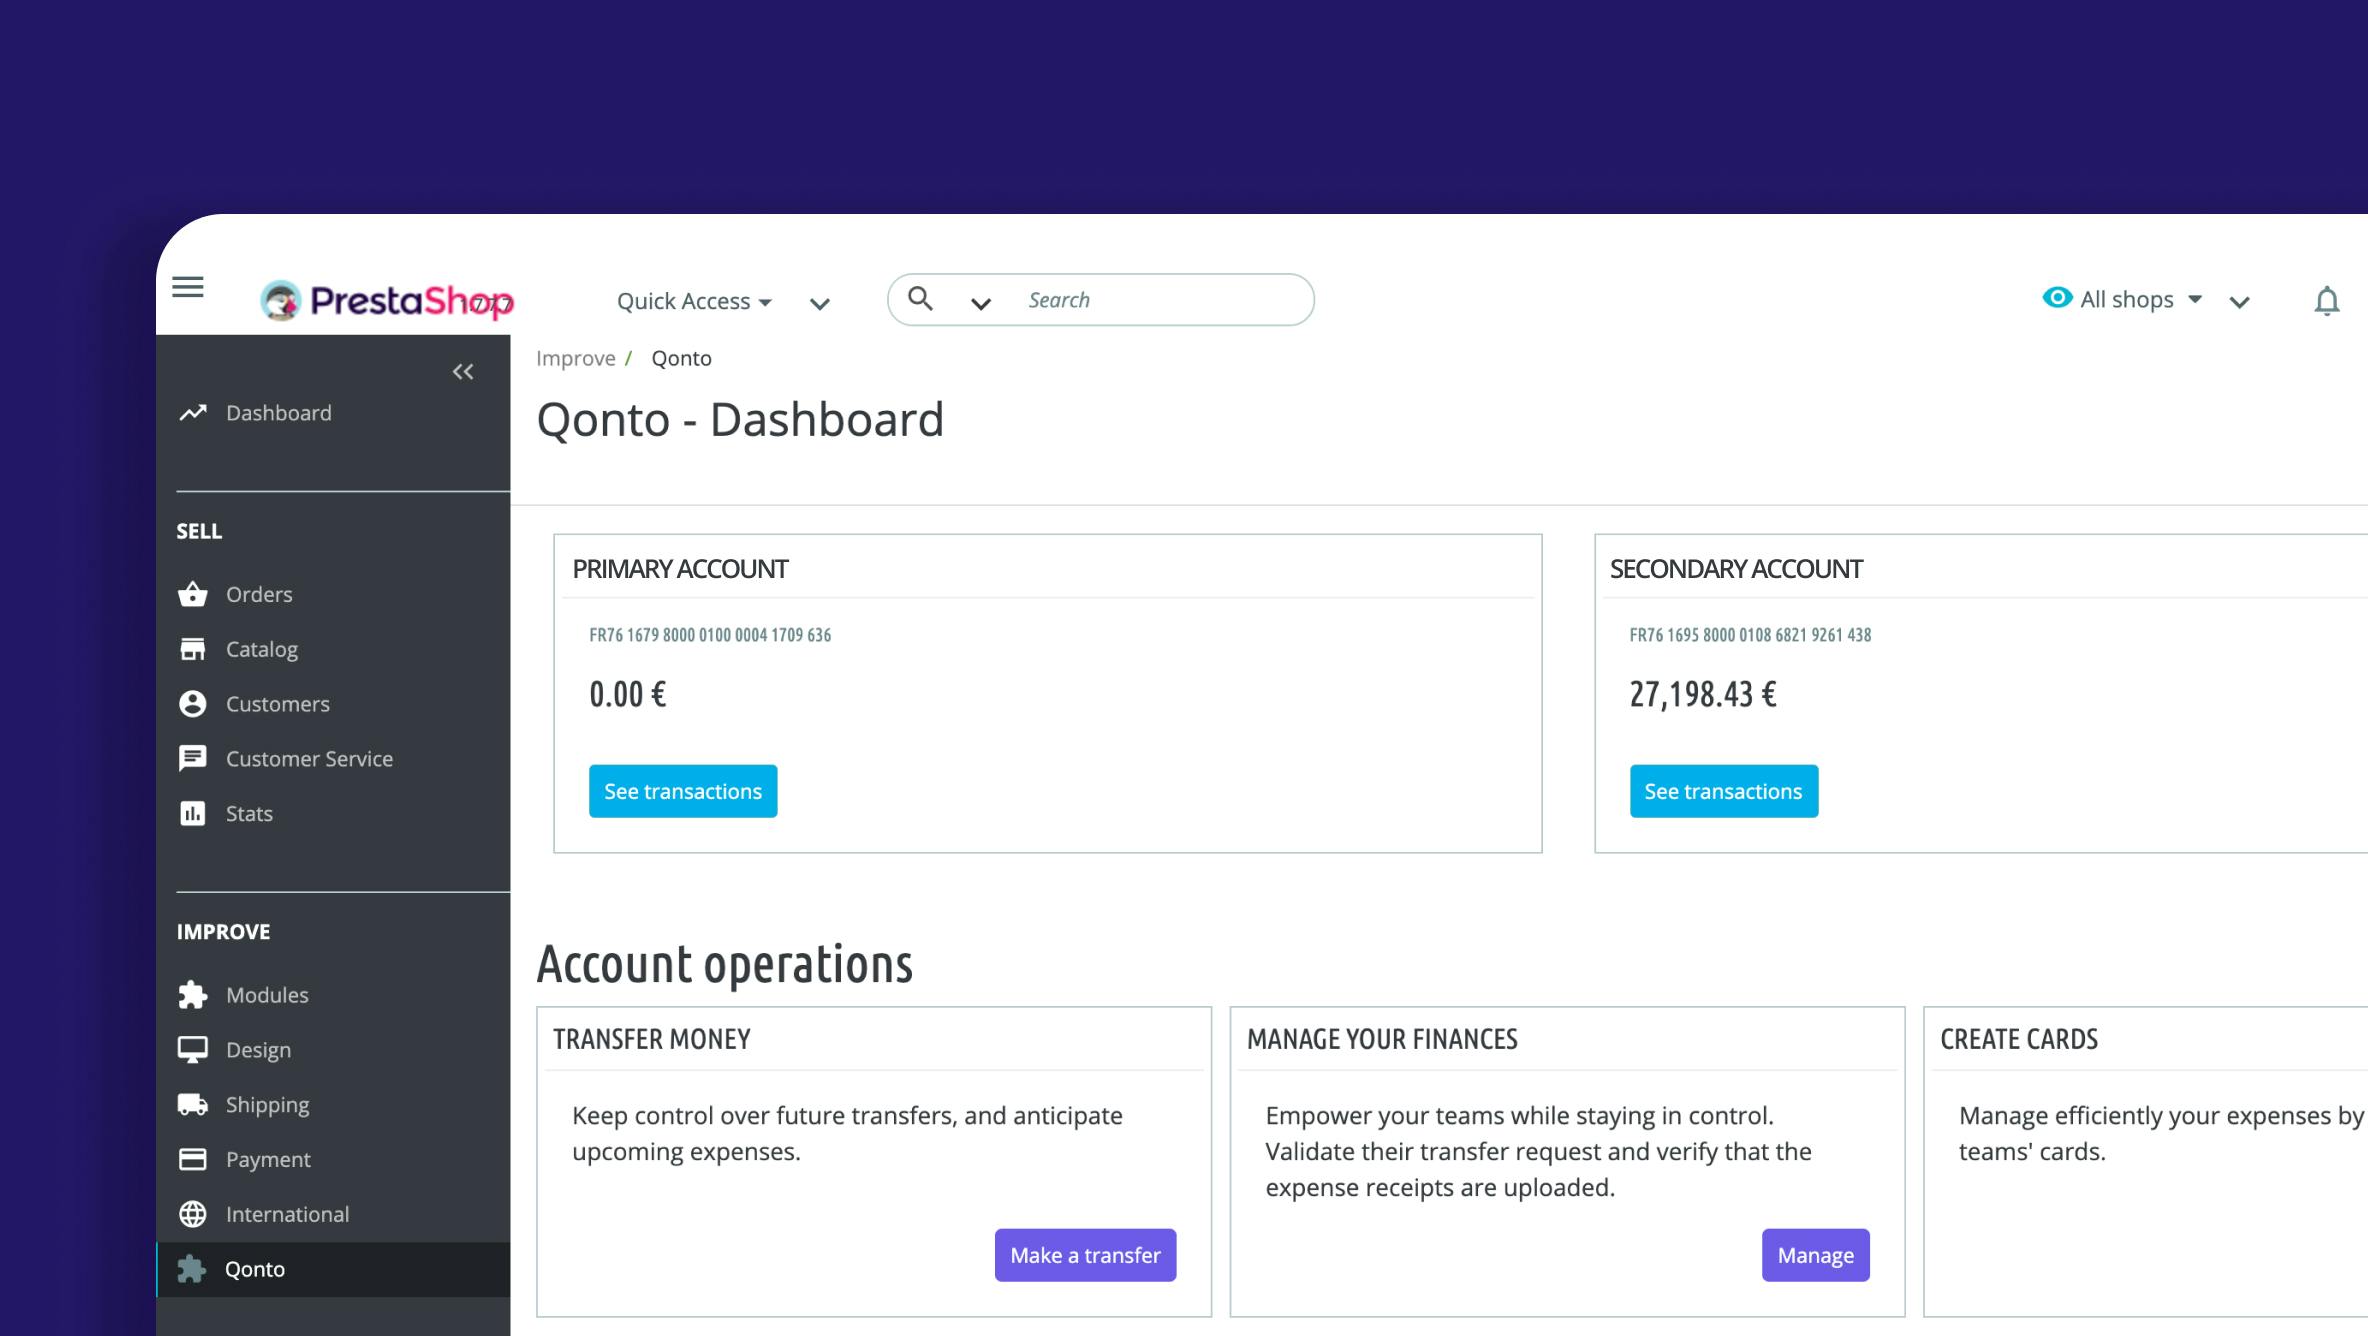Image resolution: width=2368 pixels, height=1336 pixels.
Task: Click the Orders basket icon
Action: click(x=193, y=594)
